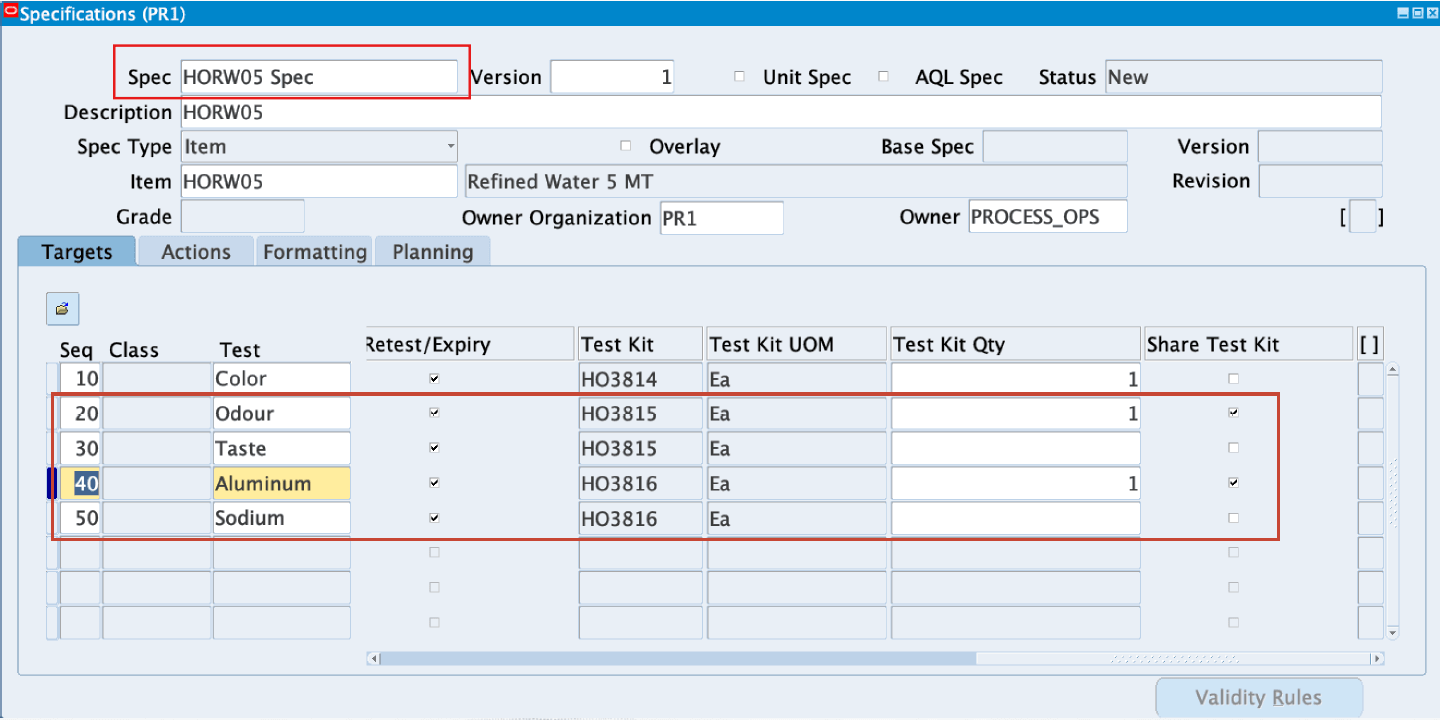Click the Owner field PROCESS_OPS
This screenshot has width=1440, height=720.
click(x=1048, y=216)
